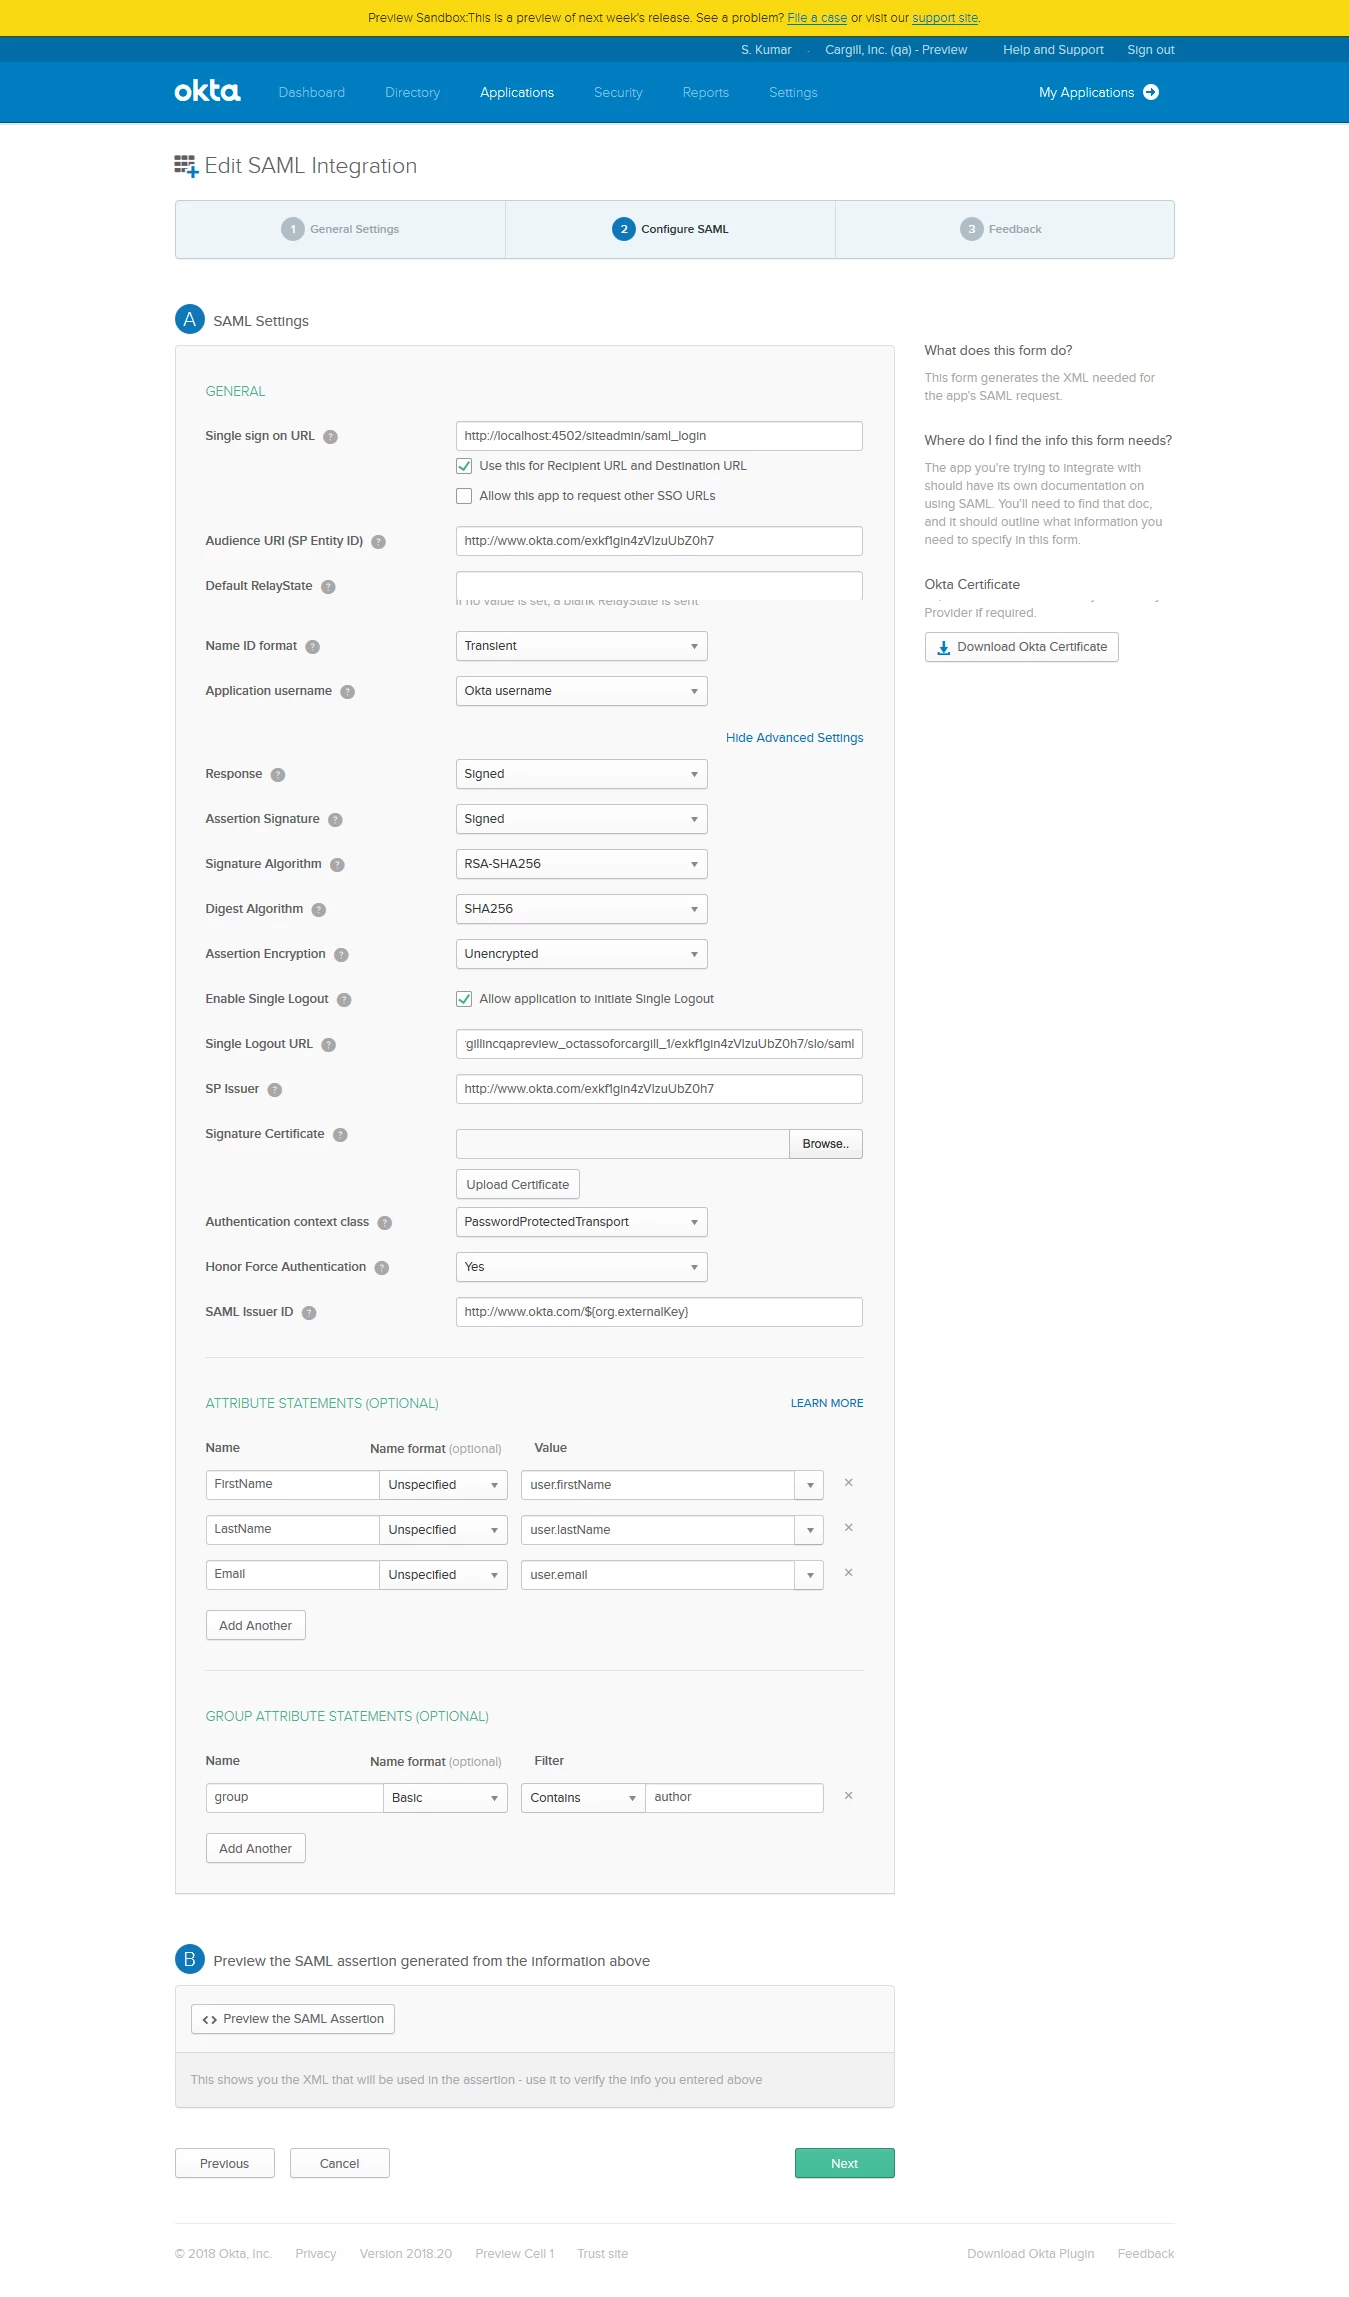Viewport: 1349px width, 2297px height.
Task: Enable Allow this app to request other SSO URLs
Action: pos(464,496)
